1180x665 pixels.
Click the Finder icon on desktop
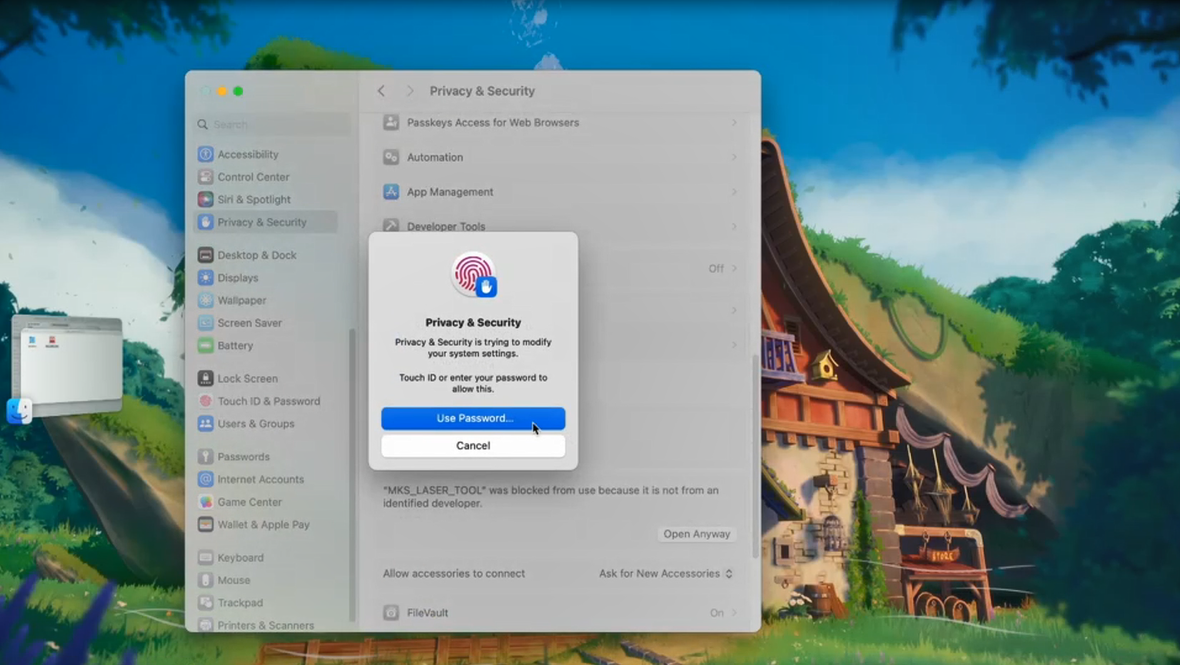[19, 411]
